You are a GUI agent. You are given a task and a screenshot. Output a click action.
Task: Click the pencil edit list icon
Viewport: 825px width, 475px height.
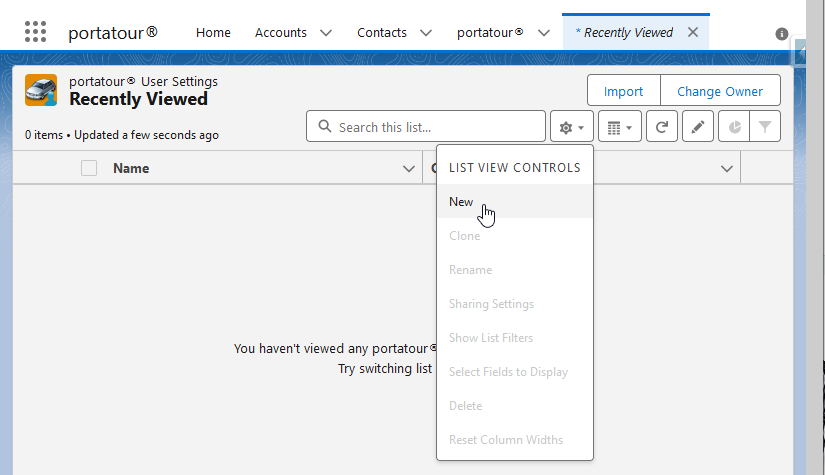pyautogui.click(x=698, y=127)
